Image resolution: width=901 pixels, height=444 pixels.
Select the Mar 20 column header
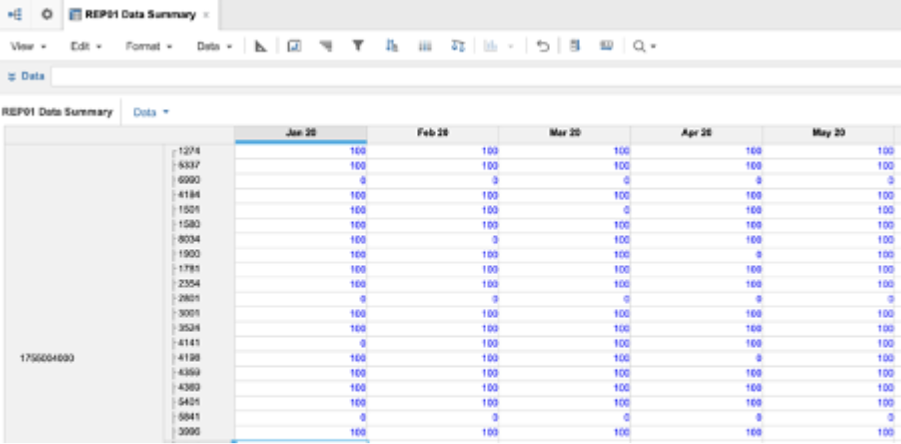(564, 133)
